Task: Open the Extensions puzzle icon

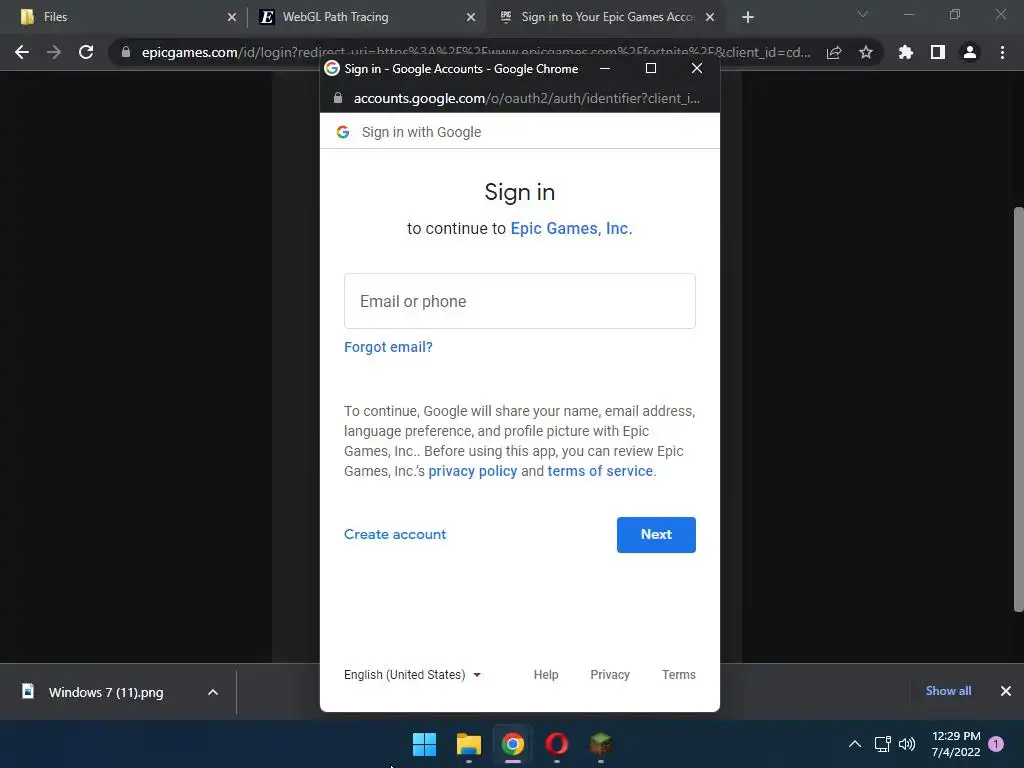Action: [906, 52]
